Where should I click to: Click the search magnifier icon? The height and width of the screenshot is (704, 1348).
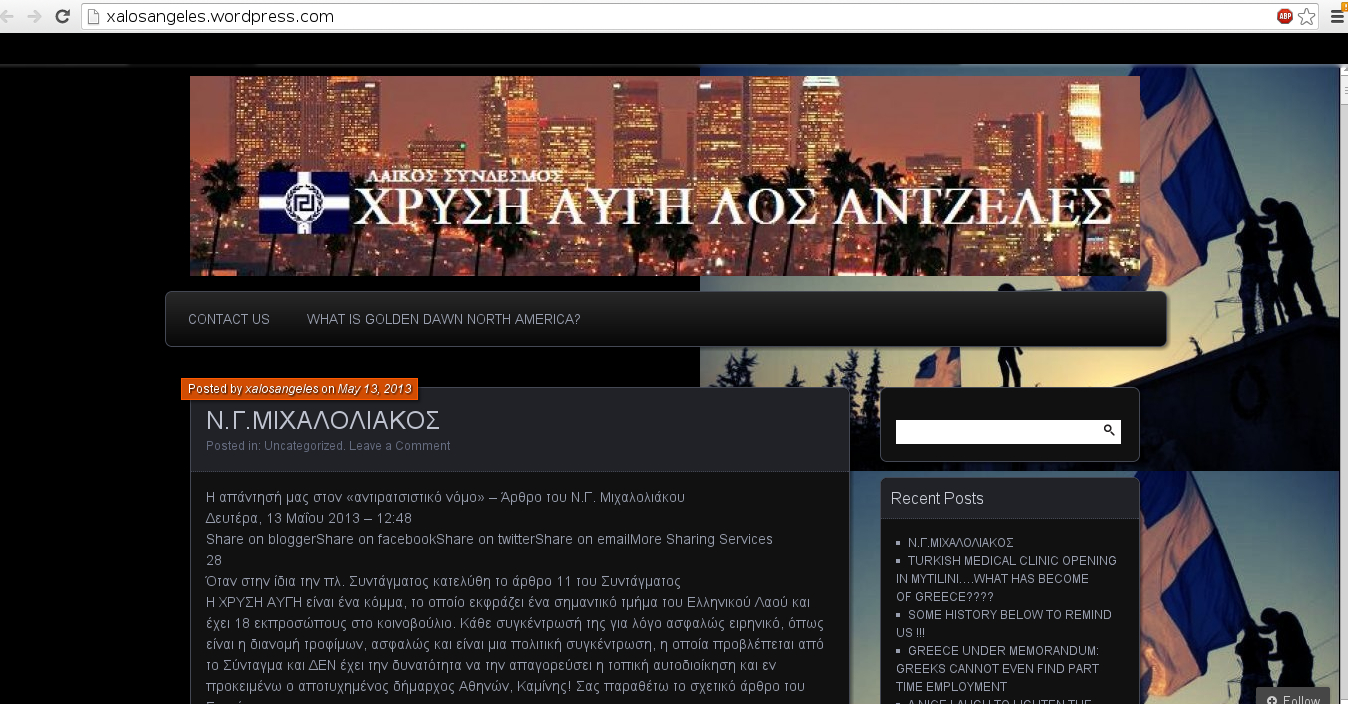(x=1109, y=431)
